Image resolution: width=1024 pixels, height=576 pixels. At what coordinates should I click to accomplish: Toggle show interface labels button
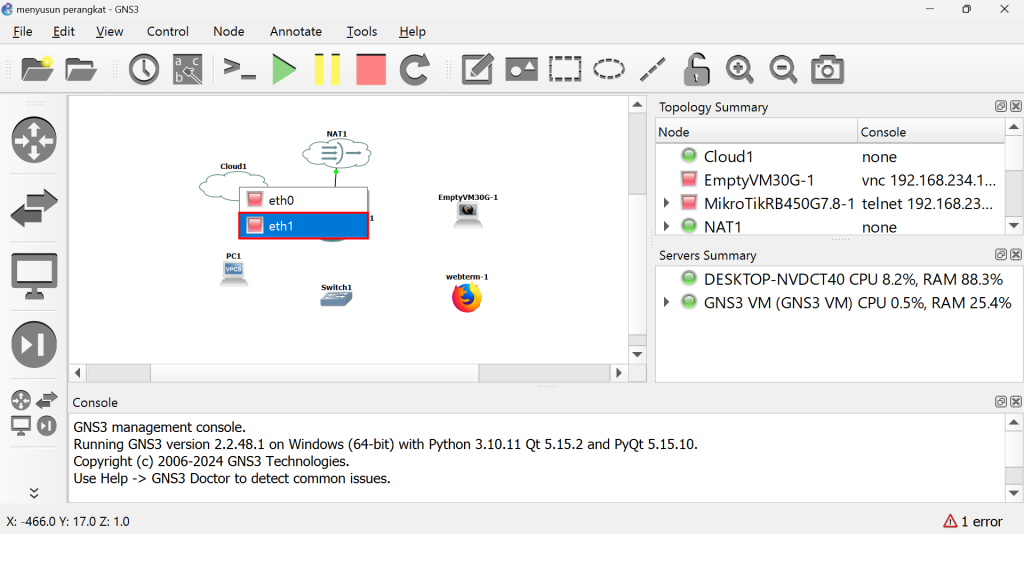(187, 69)
